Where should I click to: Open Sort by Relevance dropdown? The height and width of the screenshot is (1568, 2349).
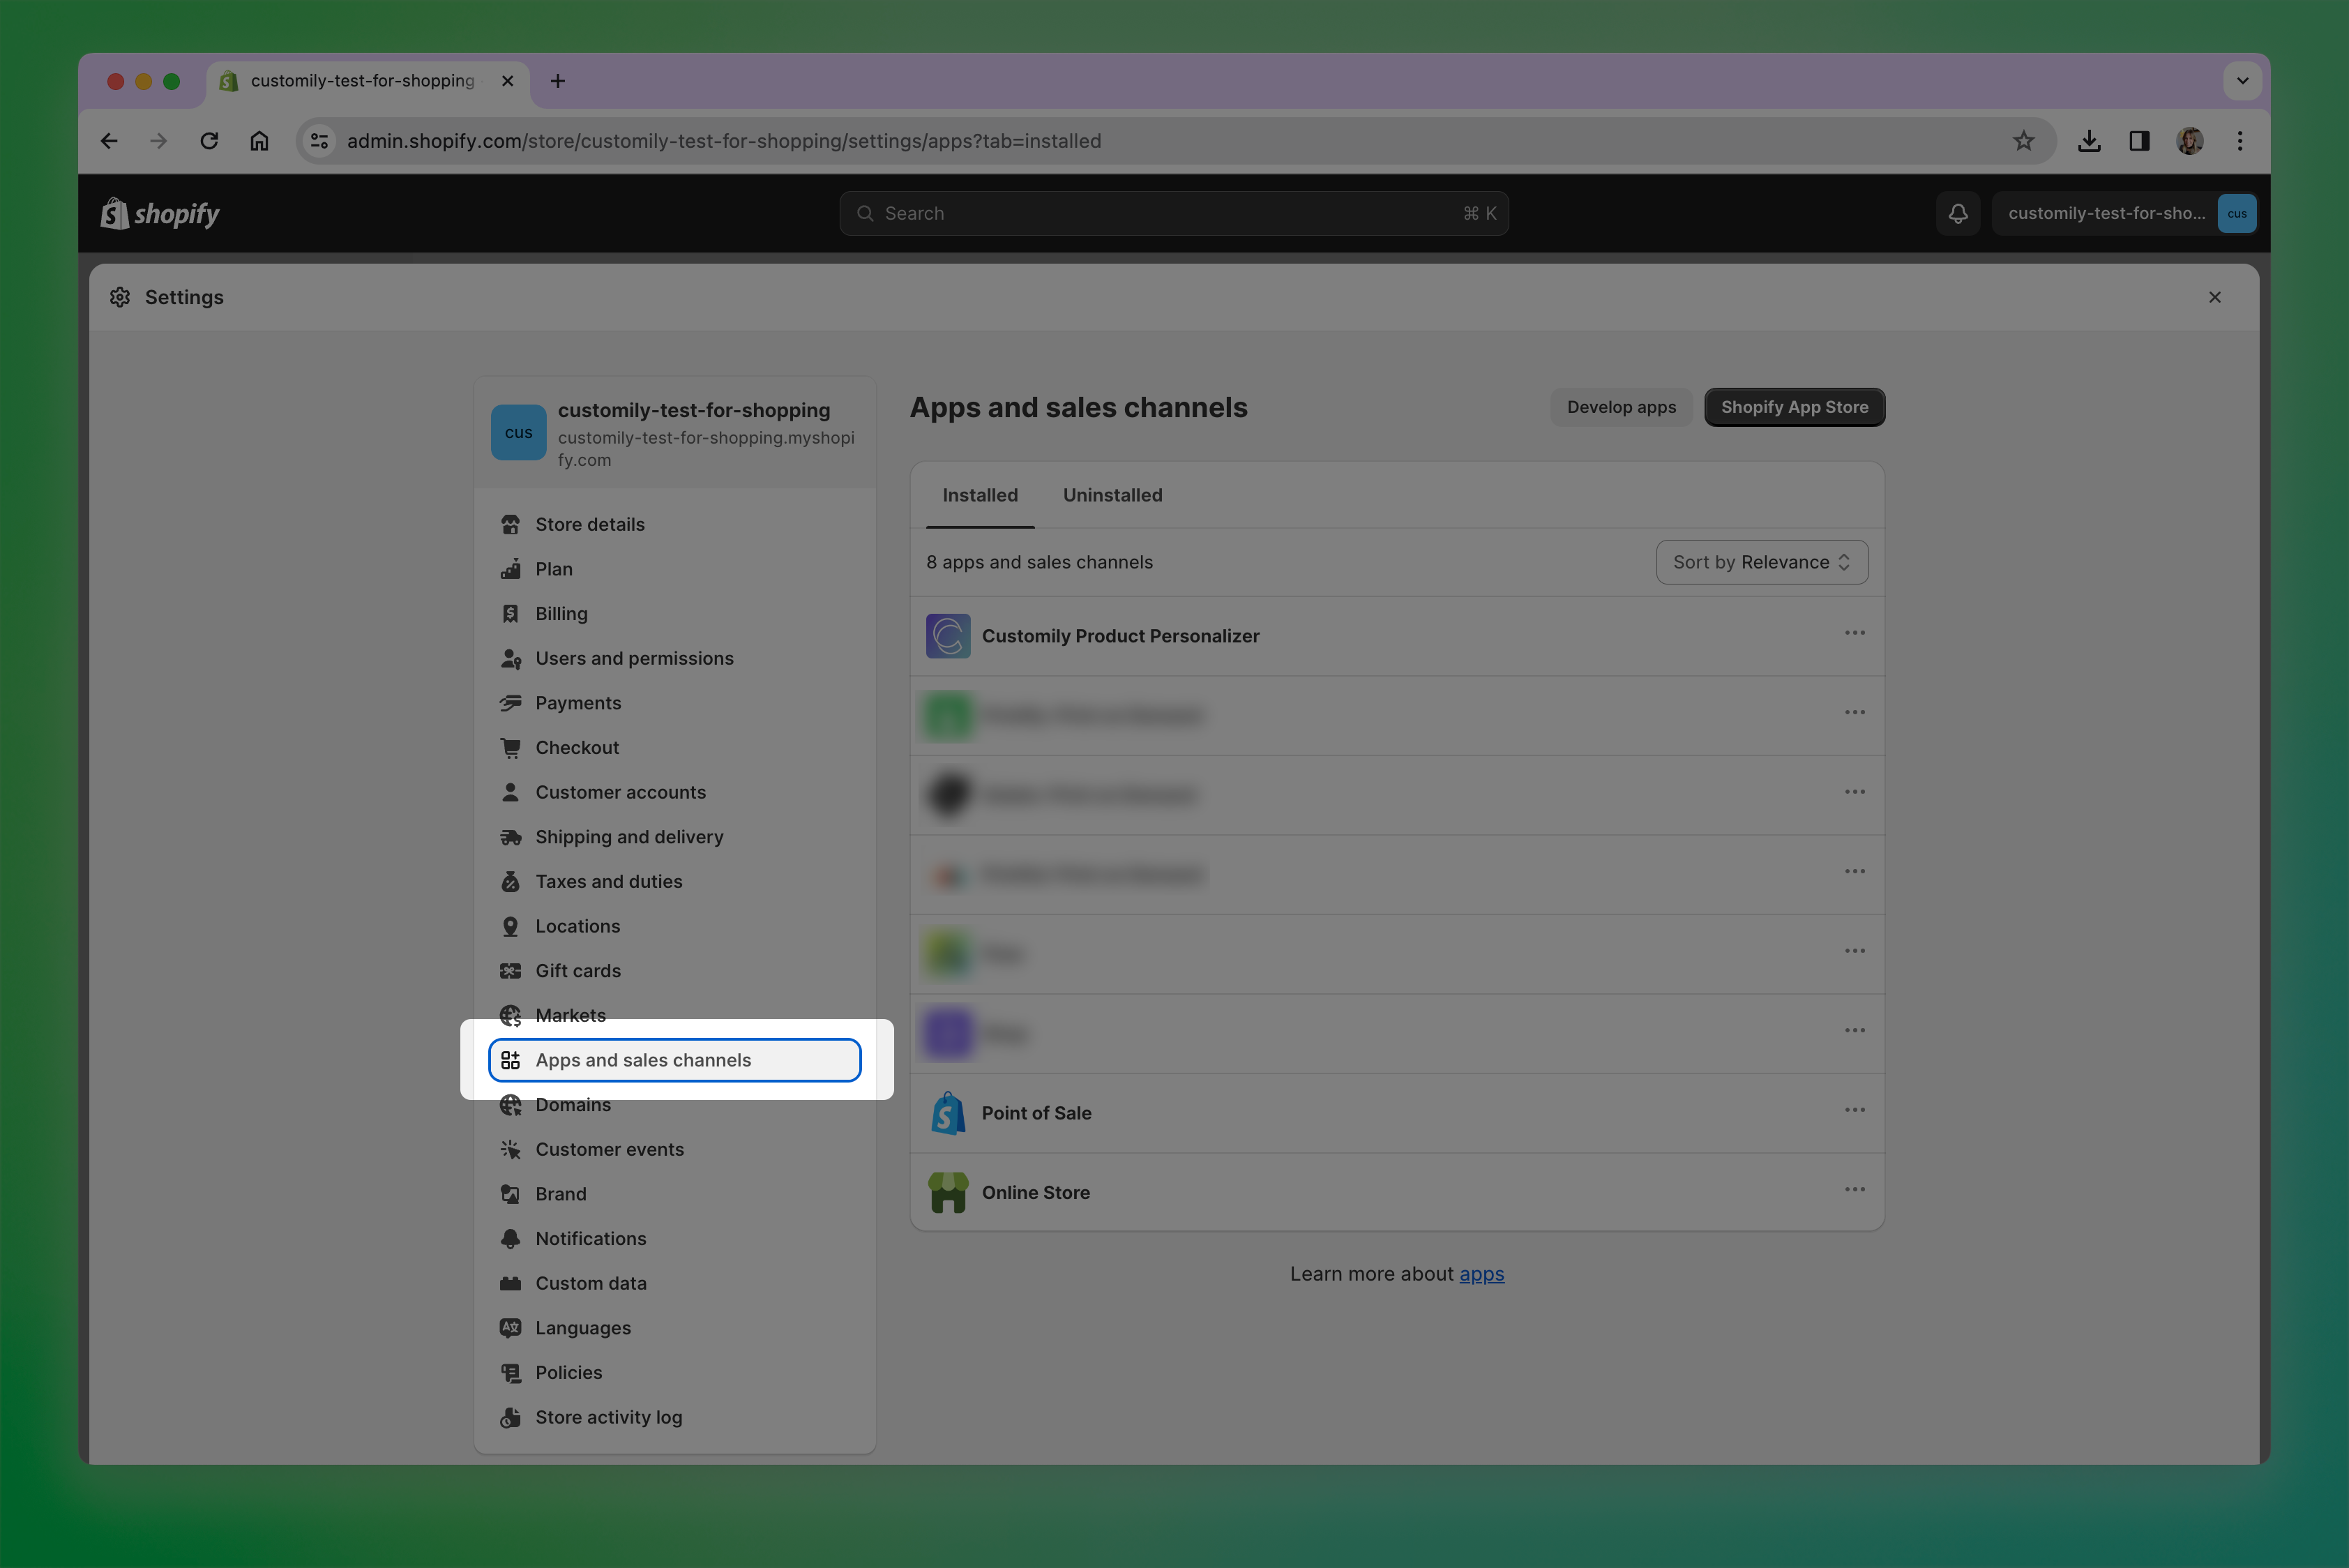click(x=1761, y=562)
